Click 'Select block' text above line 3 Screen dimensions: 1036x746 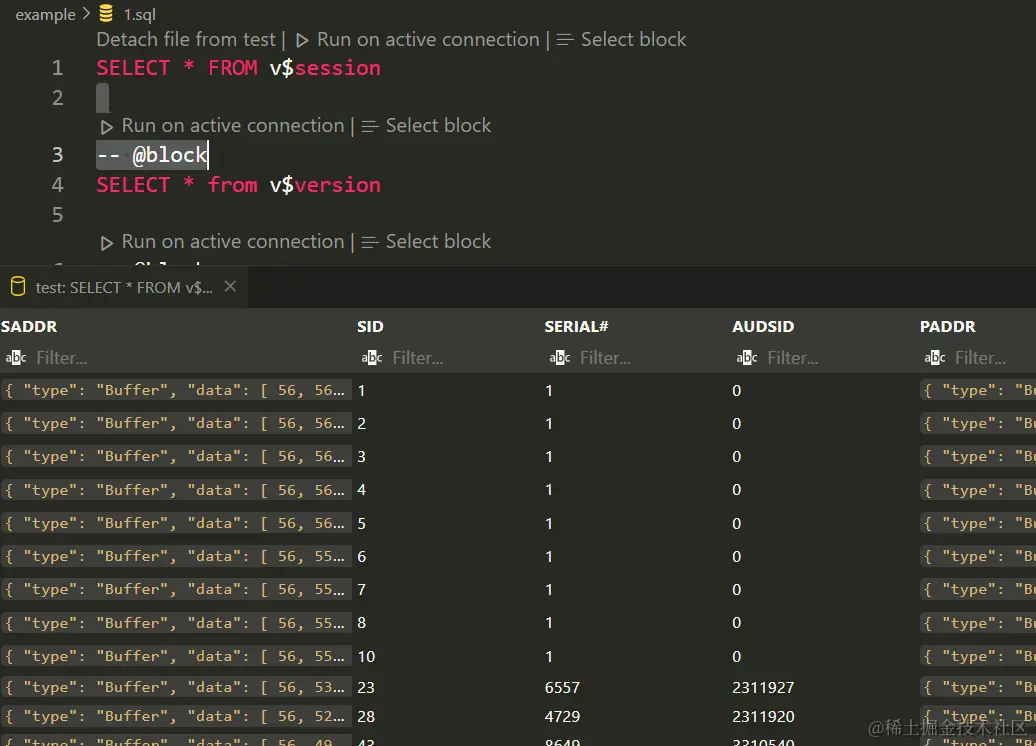tap(438, 126)
